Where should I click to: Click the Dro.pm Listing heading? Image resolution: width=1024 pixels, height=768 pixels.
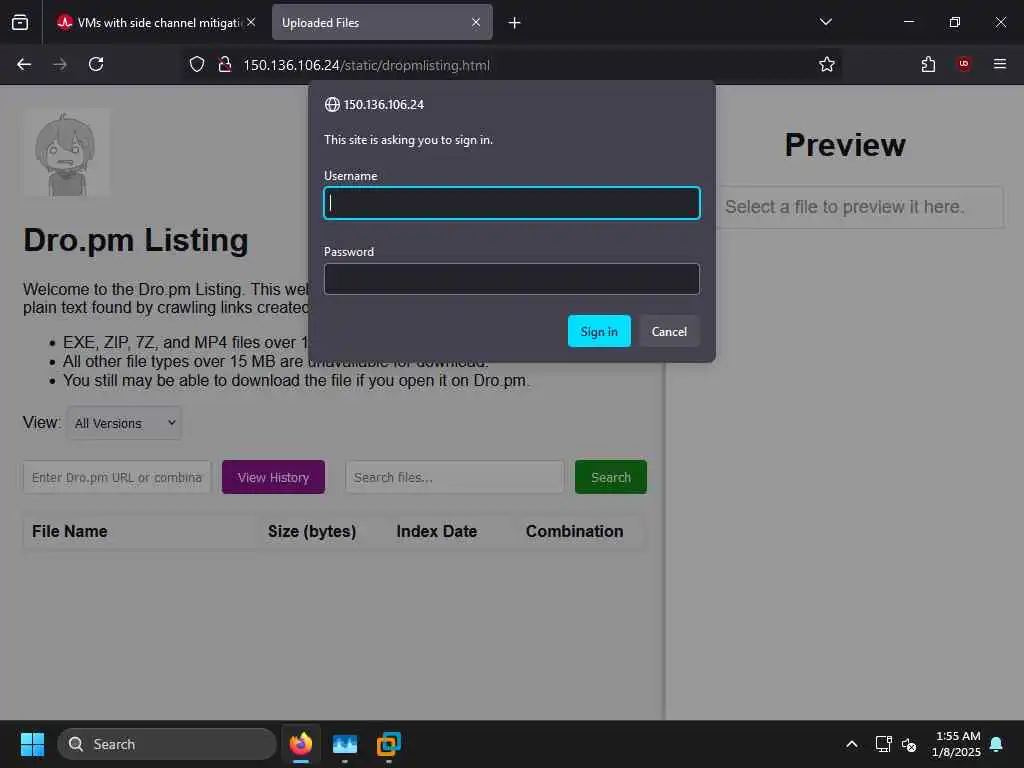coord(136,240)
